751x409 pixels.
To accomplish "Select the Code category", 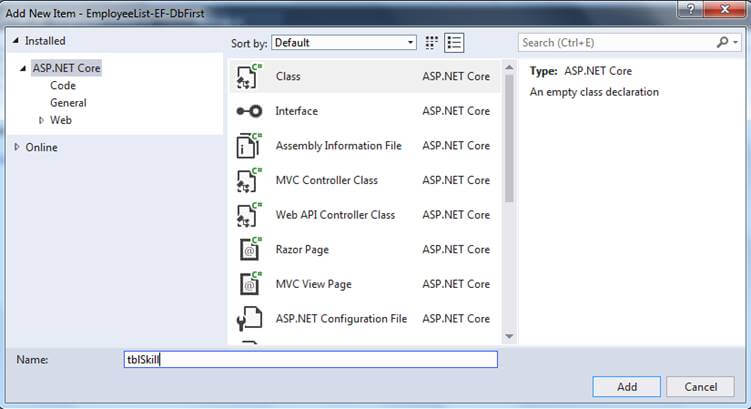I will tap(63, 85).
